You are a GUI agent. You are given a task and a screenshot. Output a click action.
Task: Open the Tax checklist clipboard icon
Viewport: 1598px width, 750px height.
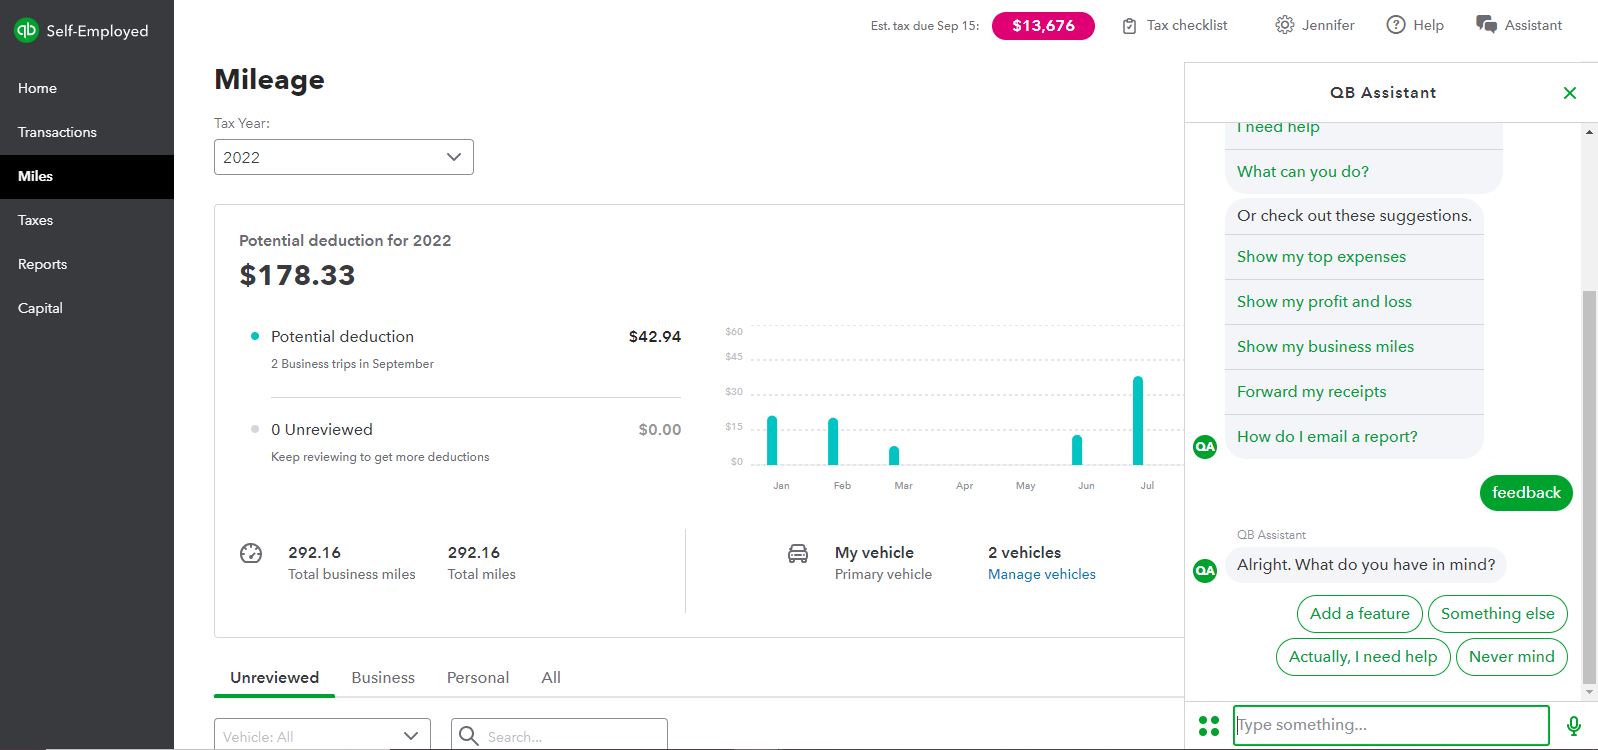coord(1129,26)
